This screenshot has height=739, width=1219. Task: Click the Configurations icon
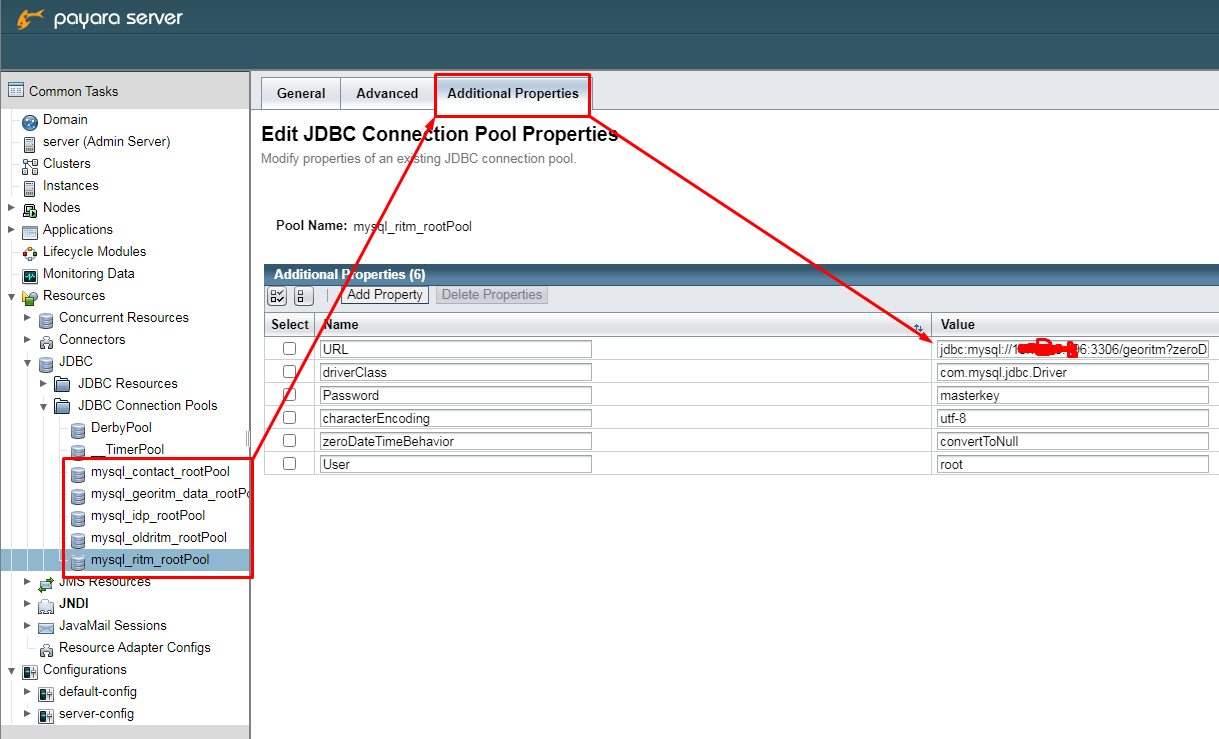point(30,670)
